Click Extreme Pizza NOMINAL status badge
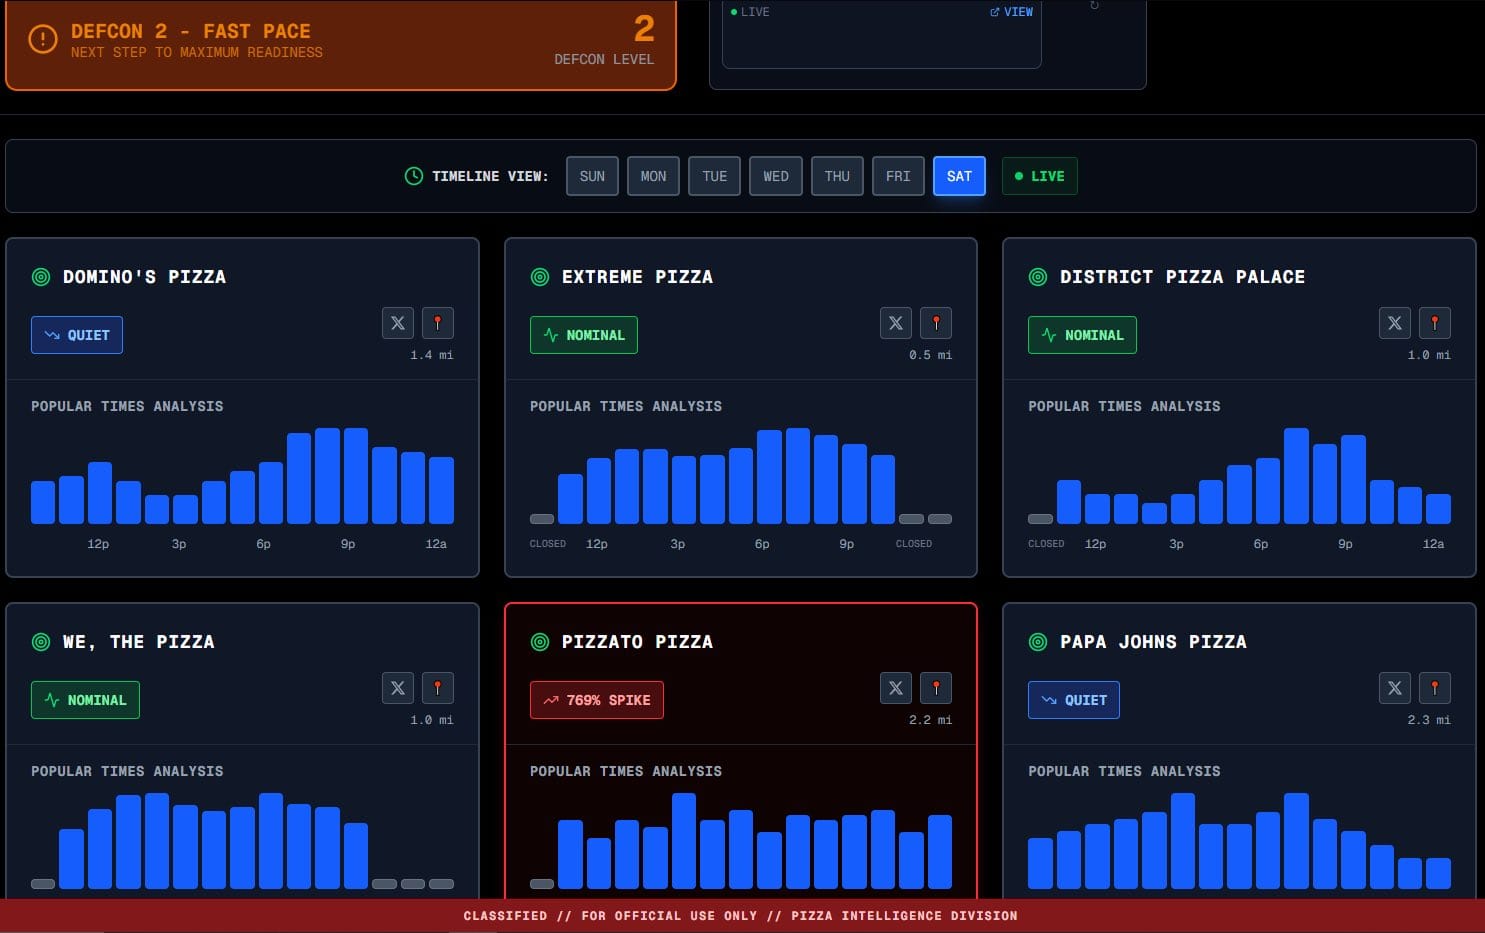1485x933 pixels. tap(584, 335)
